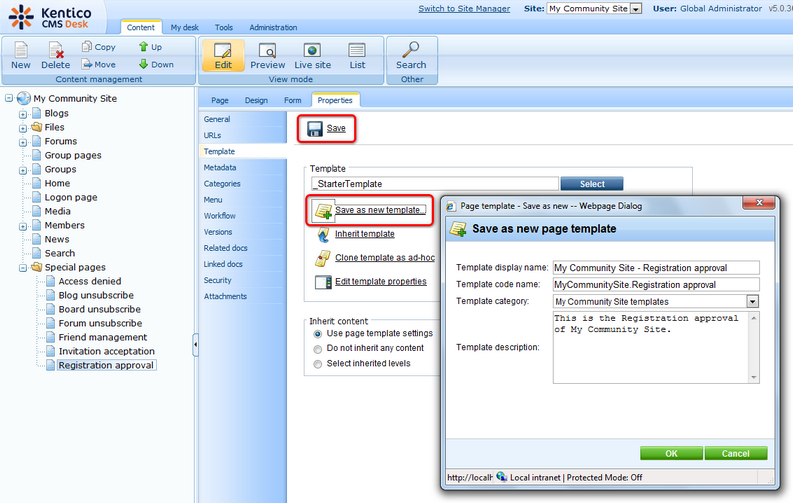The height and width of the screenshot is (503, 793).
Task: Open the Administration tab
Action: coord(273,27)
